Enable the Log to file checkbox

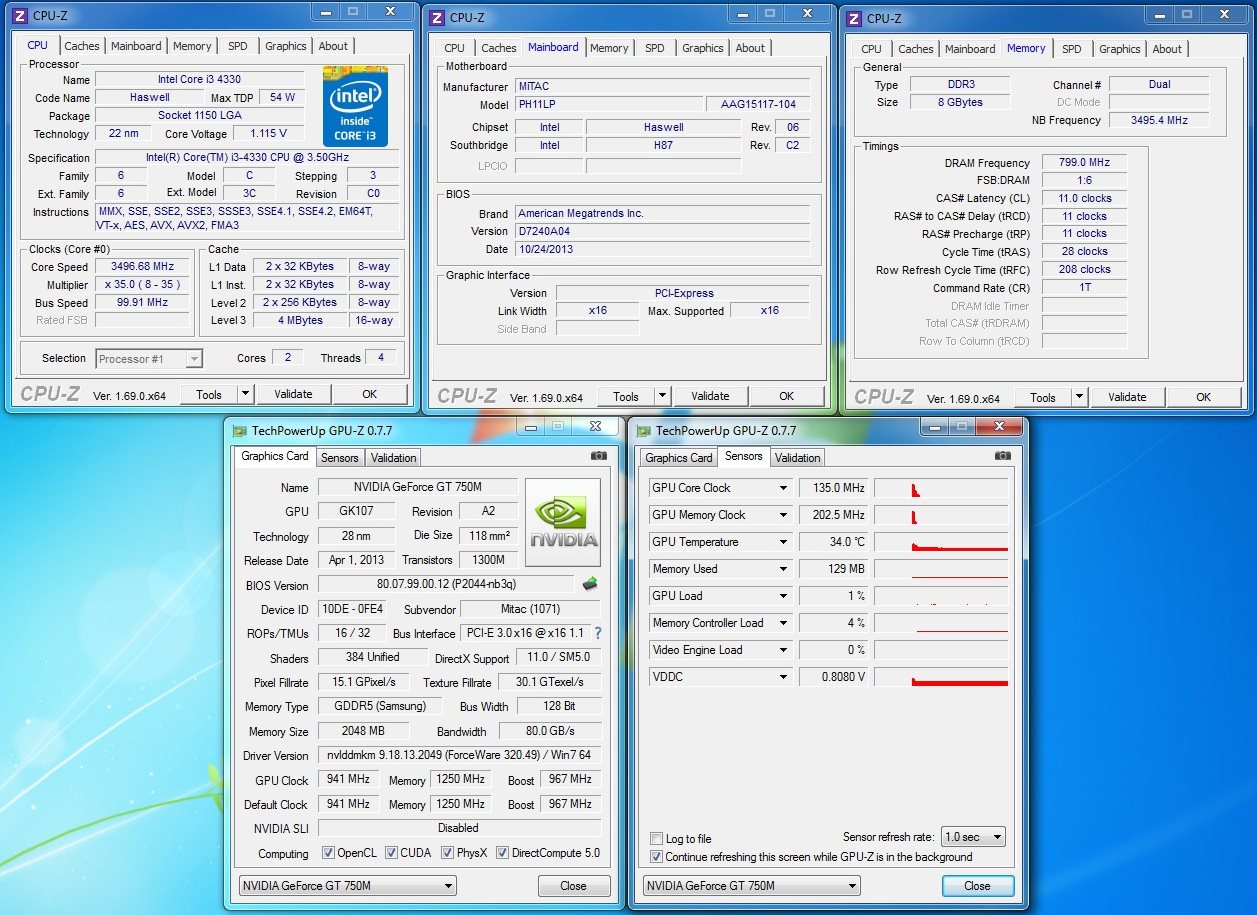pyautogui.click(x=657, y=839)
